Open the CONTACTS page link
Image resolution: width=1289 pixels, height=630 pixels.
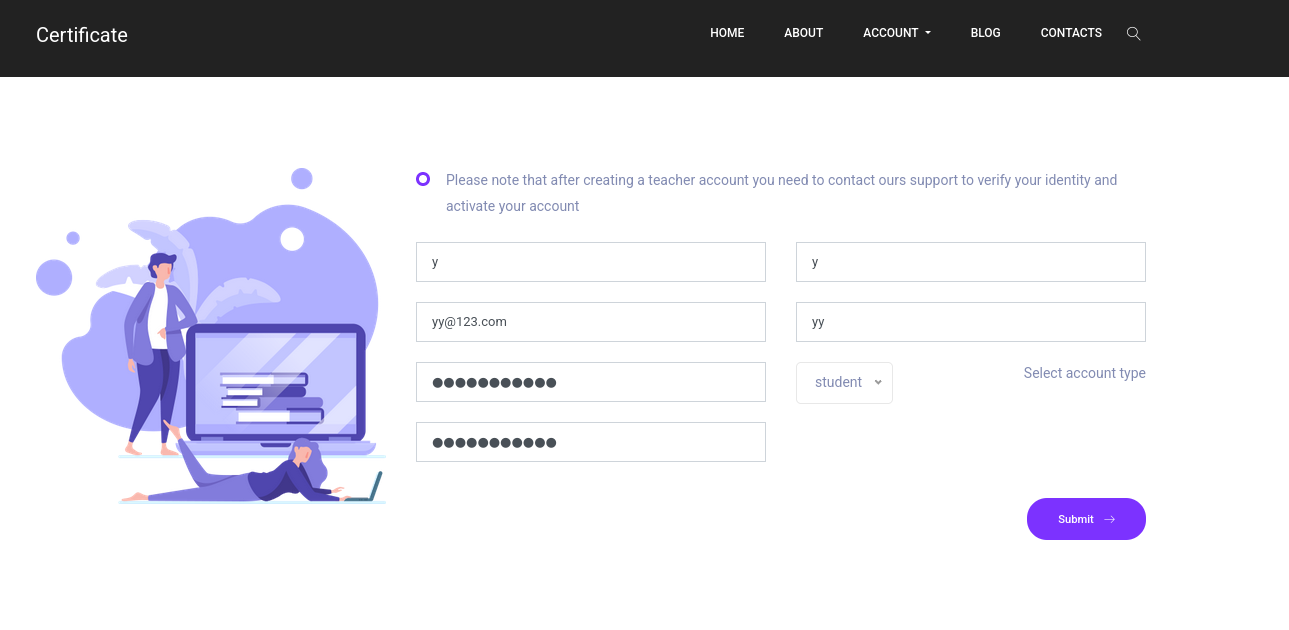point(1071,33)
